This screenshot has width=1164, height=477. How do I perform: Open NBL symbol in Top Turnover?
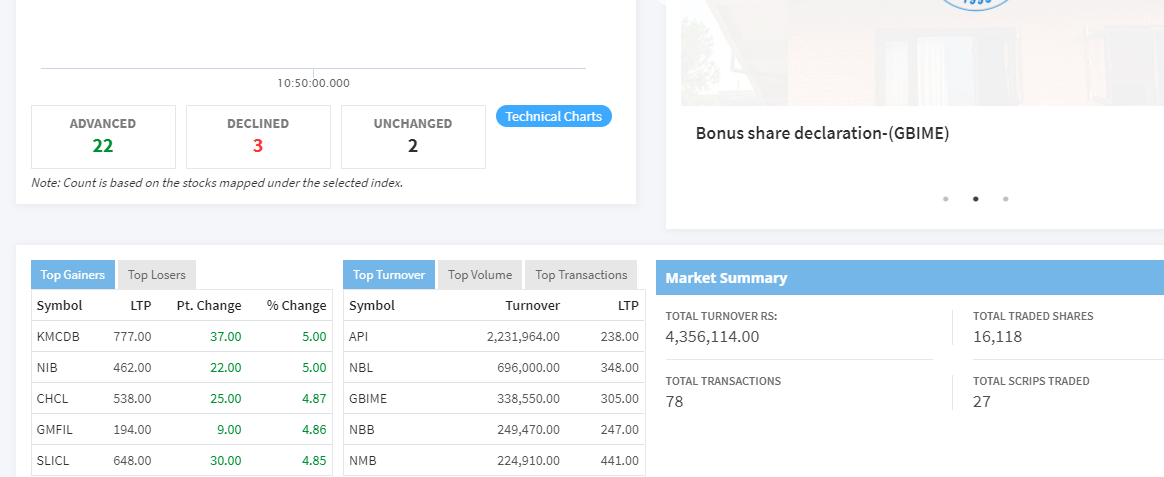[360, 368]
